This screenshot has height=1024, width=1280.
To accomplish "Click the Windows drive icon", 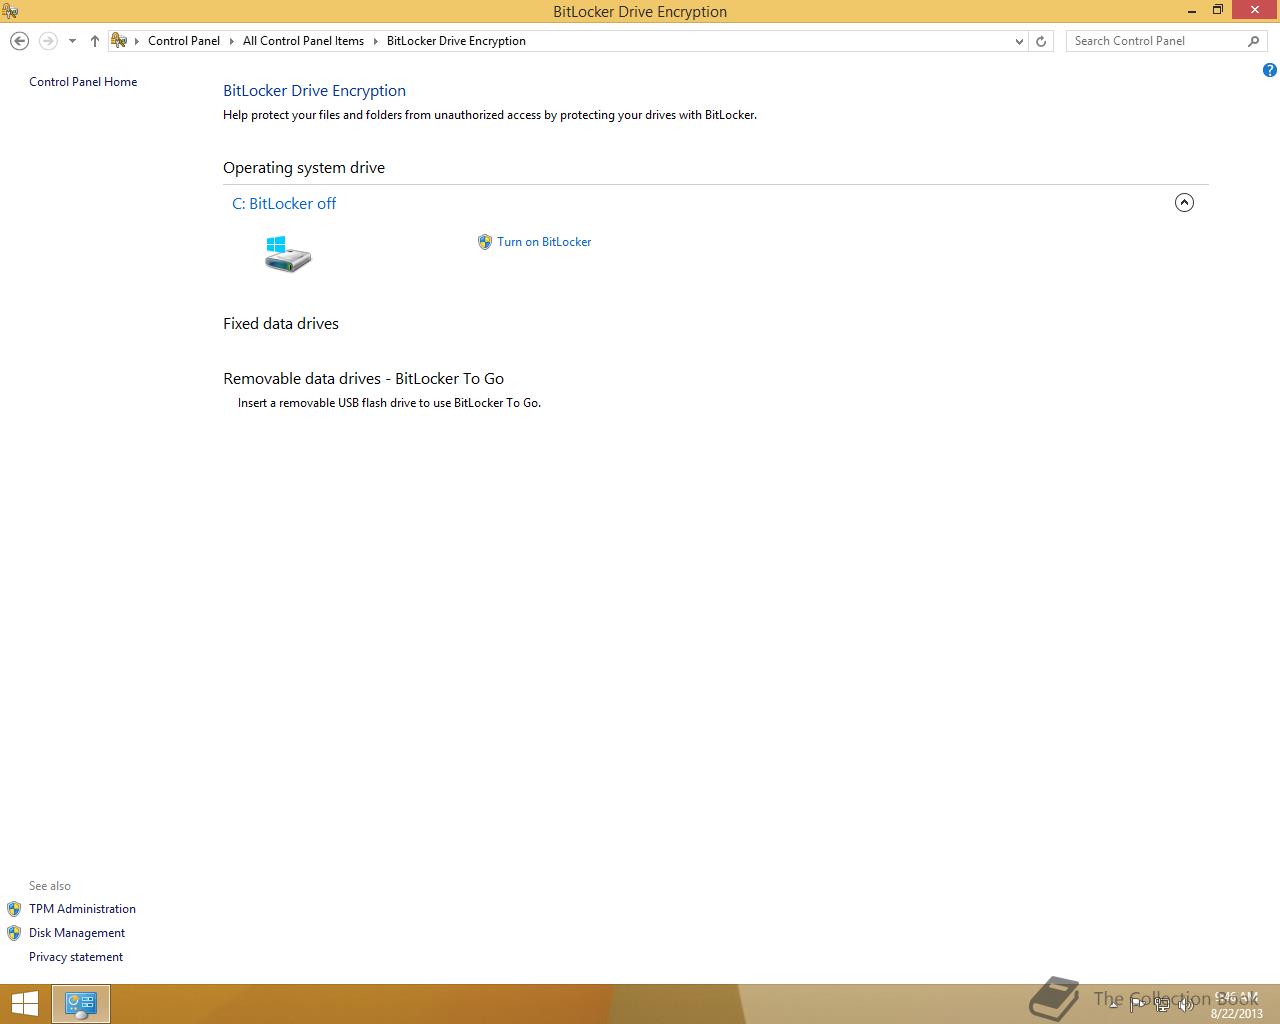I will click(288, 254).
